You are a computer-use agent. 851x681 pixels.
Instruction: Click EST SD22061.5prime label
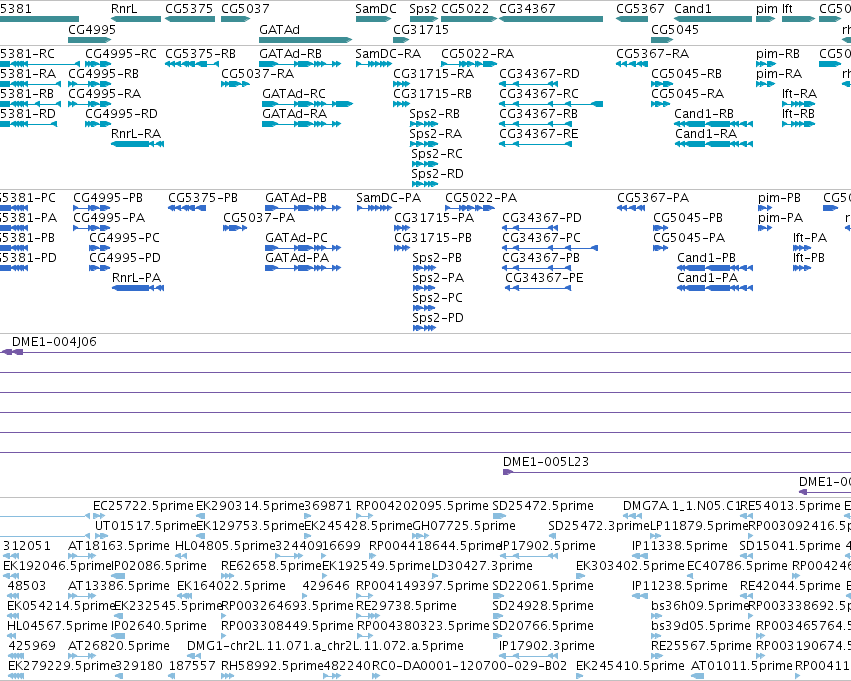543,586
